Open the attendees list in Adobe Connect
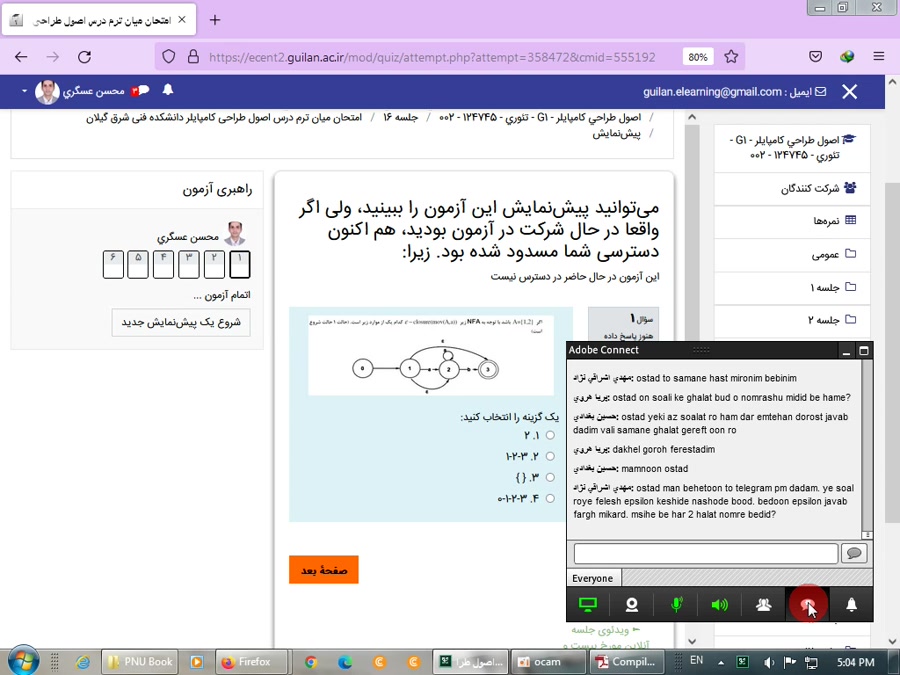The height and width of the screenshot is (675, 900). (764, 605)
